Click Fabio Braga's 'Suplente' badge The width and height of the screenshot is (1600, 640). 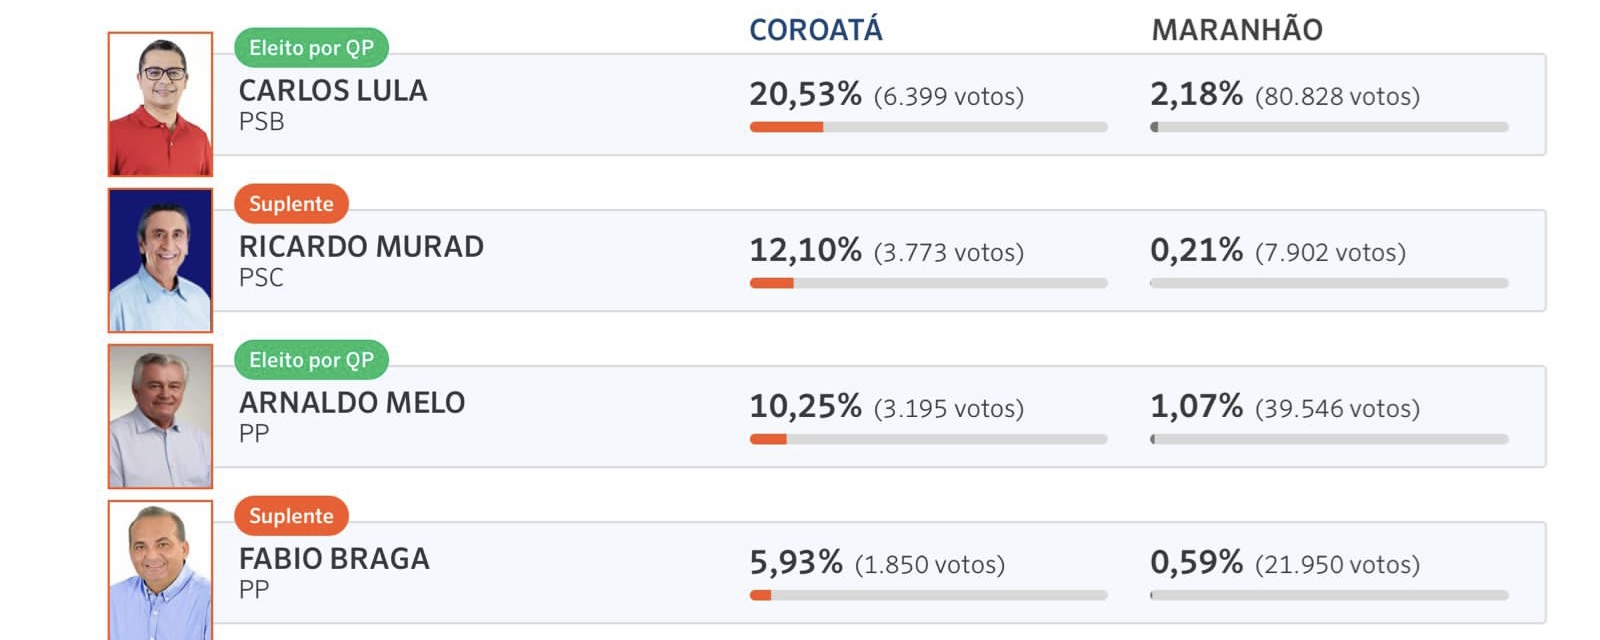[x=291, y=516]
